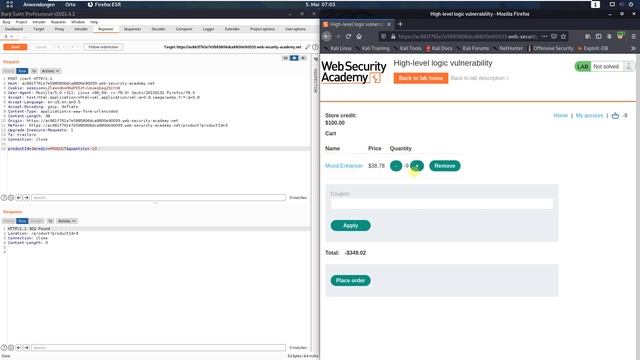Toggle request \n display button

[x=34, y=71]
